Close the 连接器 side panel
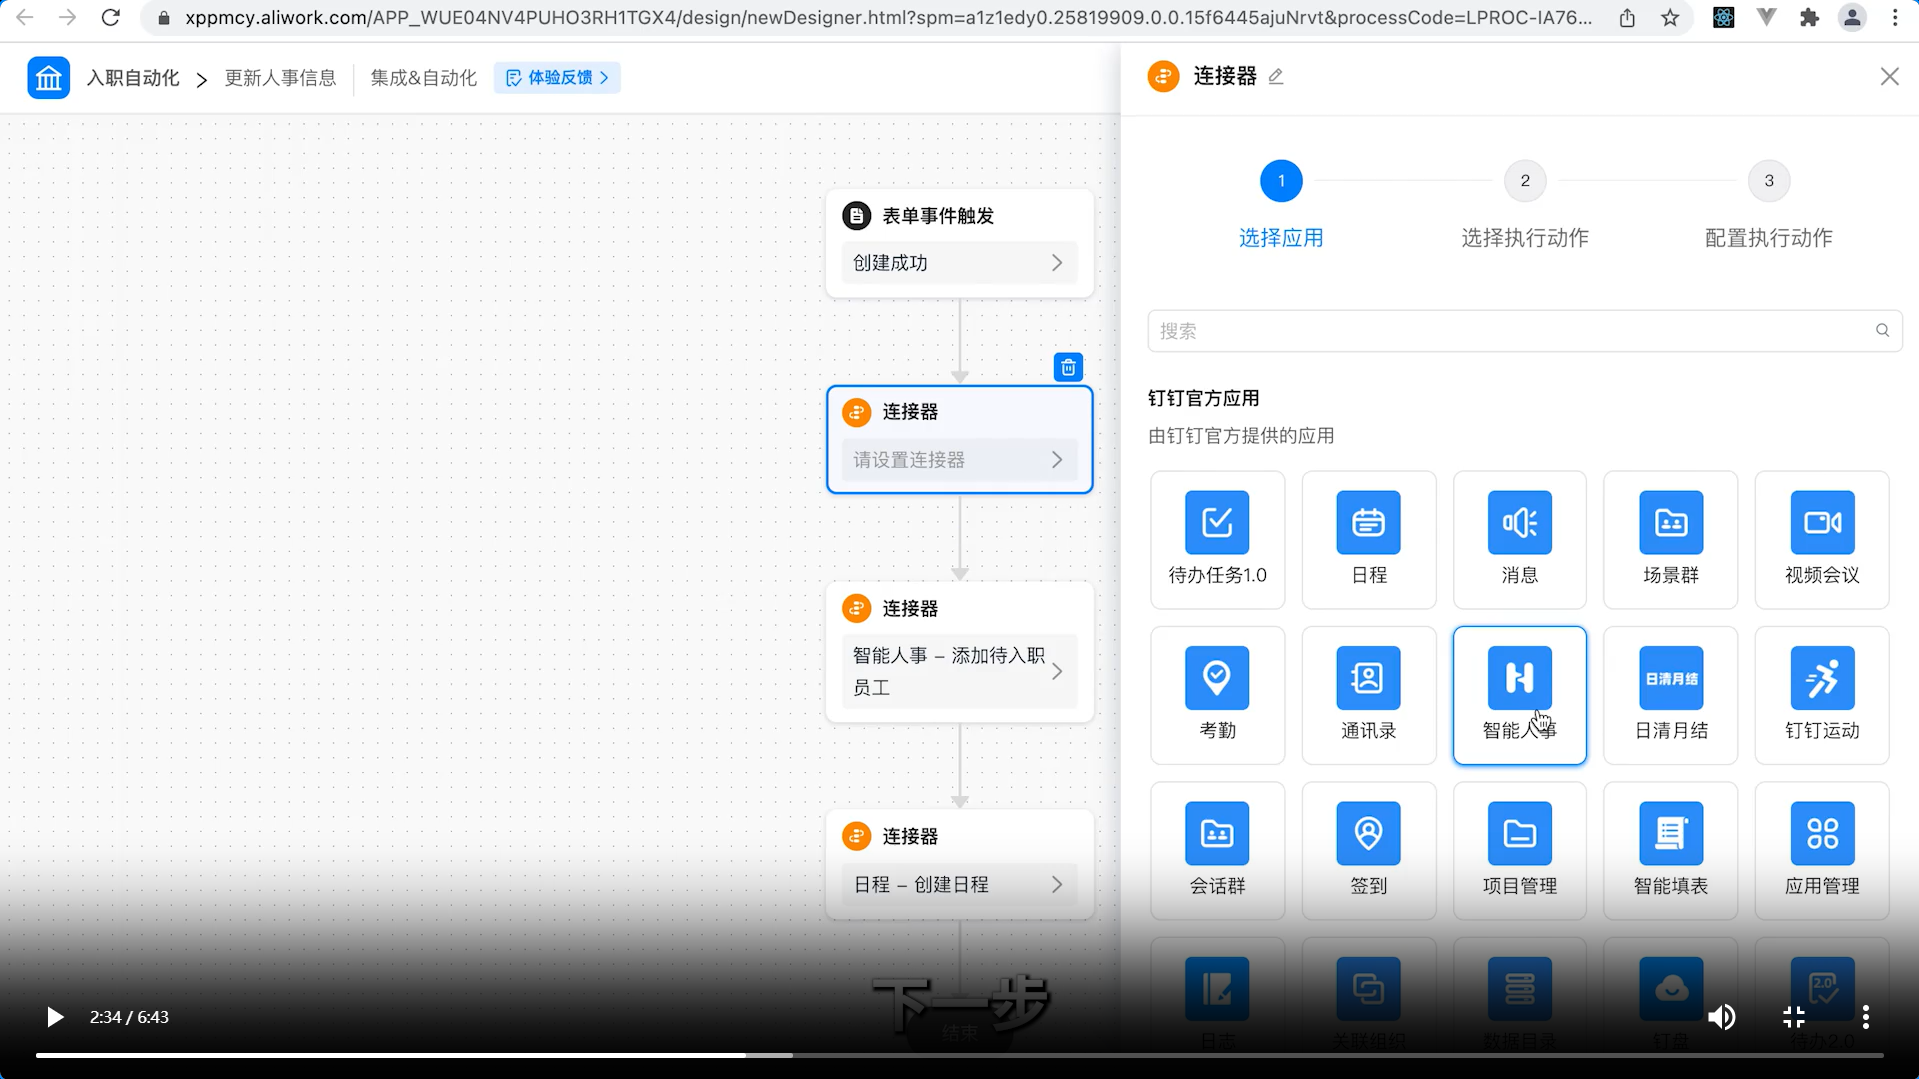Viewport: 1919px width, 1079px height. (x=1889, y=76)
